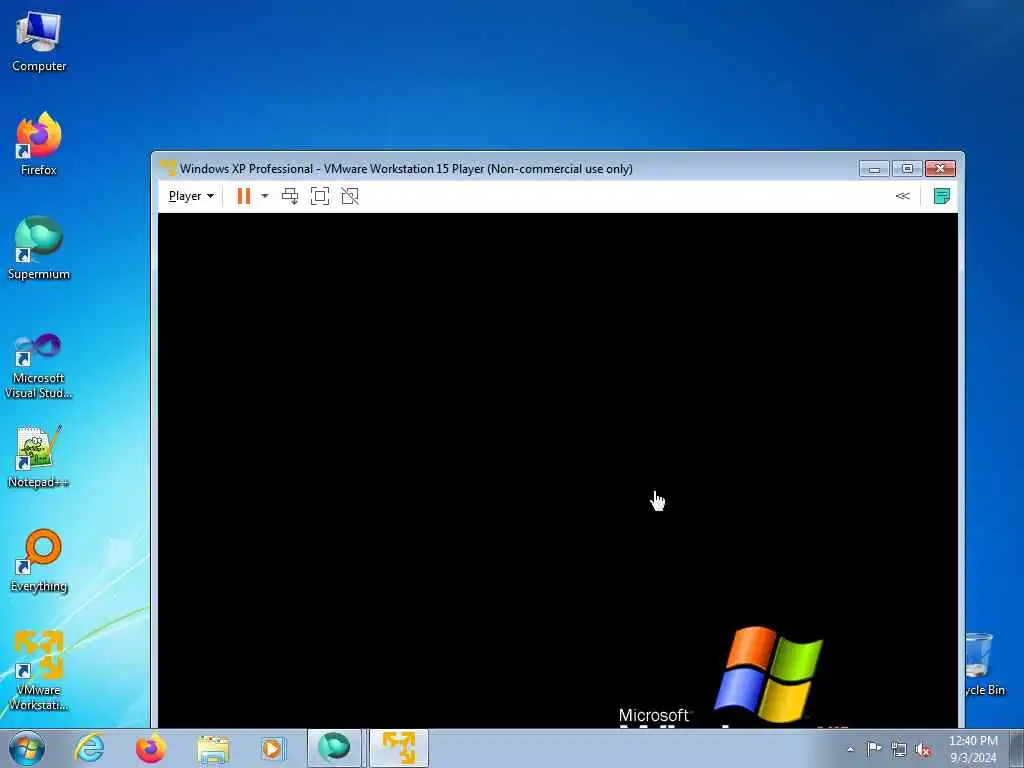Open the Player menu in VMware
The height and width of the screenshot is (768, 1024).
click(x=191, y=196)
